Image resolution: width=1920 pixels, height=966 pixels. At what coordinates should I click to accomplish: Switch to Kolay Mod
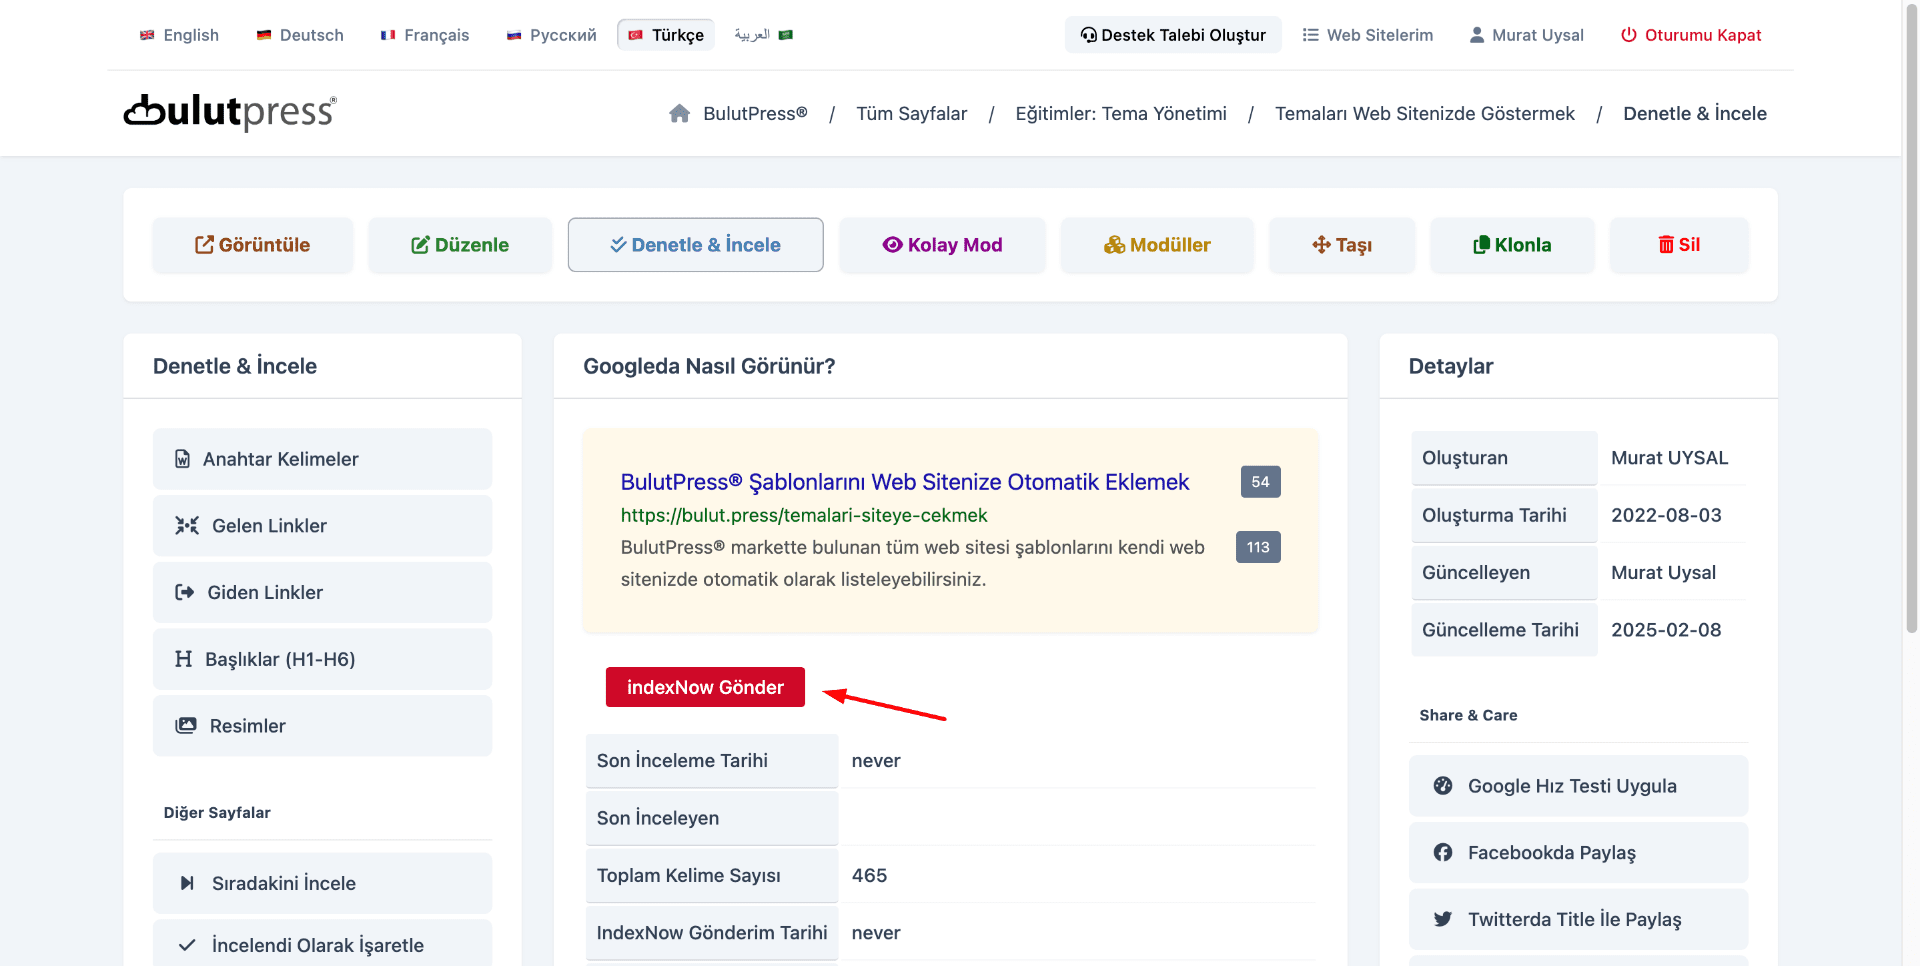point(942,245)
